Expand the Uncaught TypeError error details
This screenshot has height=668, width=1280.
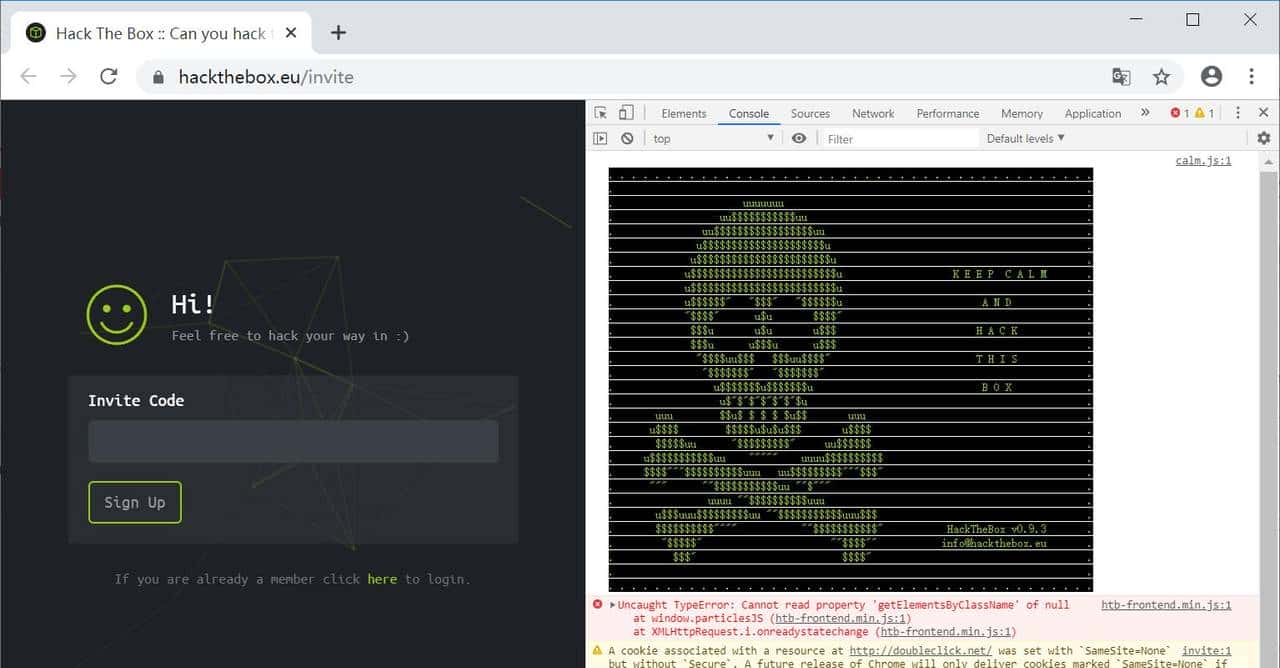tap(610, 604)
